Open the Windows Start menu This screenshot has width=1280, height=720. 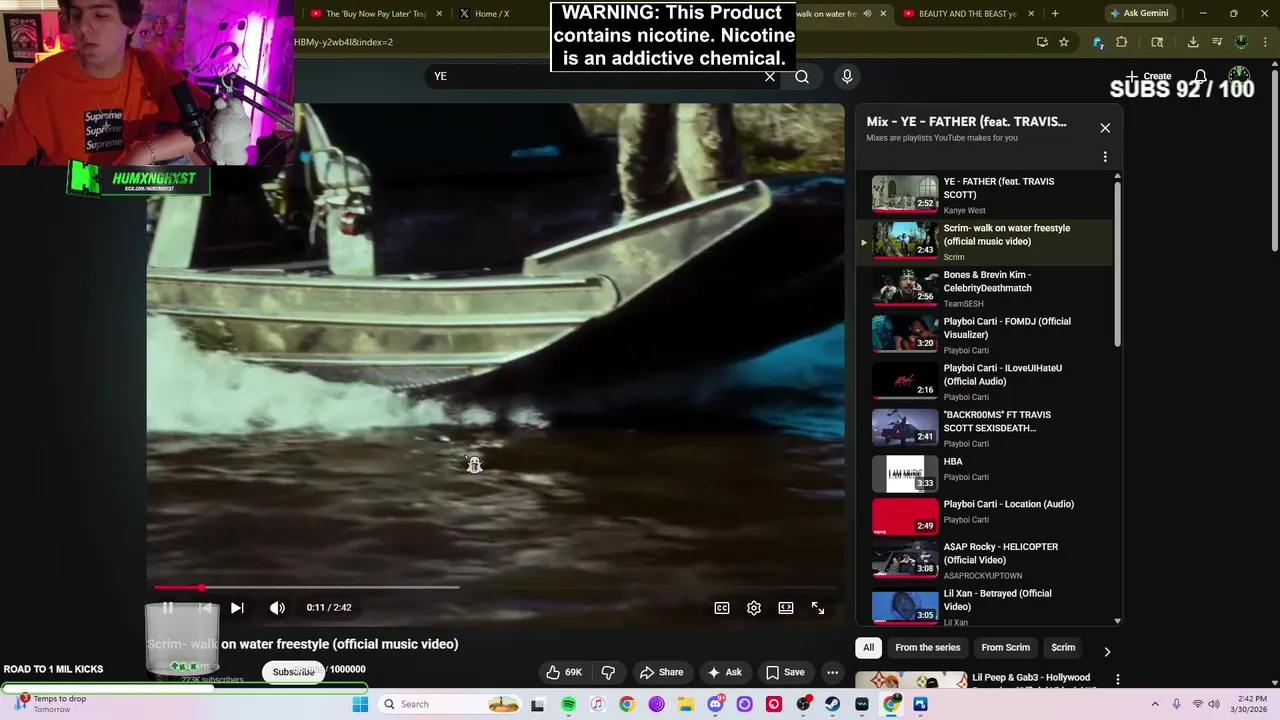click(360, 704)
